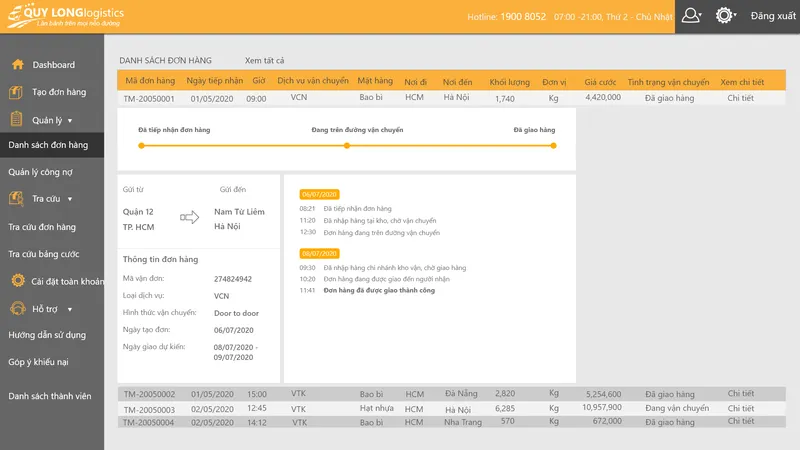The image size is (800, 450).
Task: Click hotline number 1900 8052
Action: (523, 16)
